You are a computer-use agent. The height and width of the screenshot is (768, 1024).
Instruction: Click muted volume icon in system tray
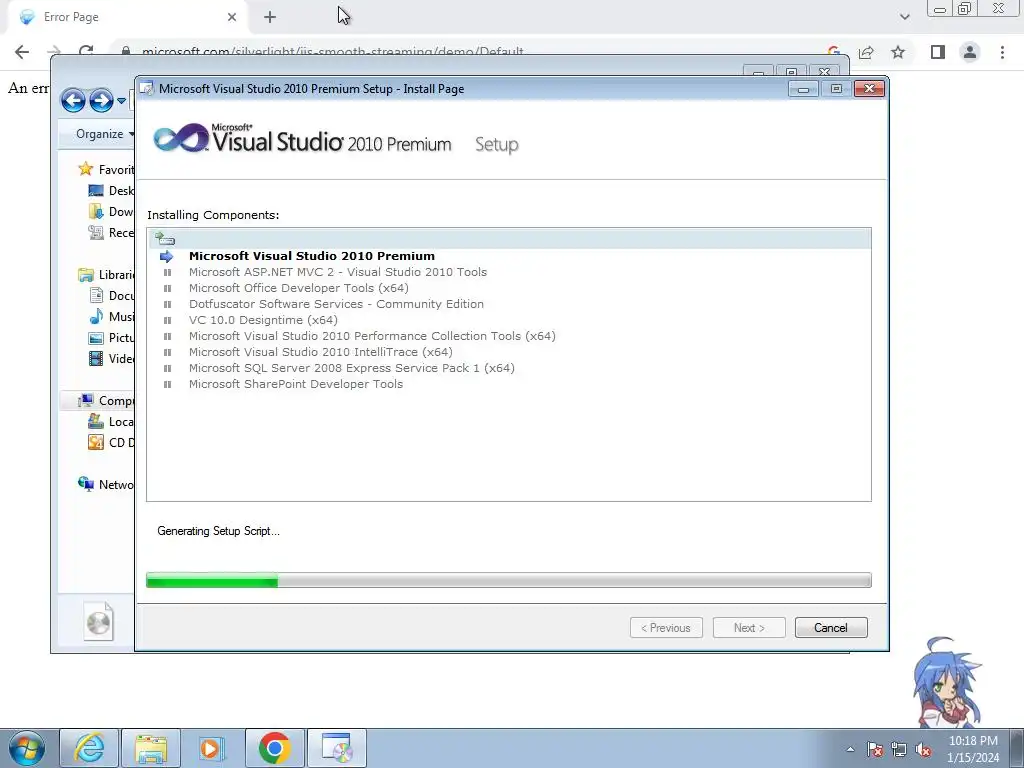[923, 750]
